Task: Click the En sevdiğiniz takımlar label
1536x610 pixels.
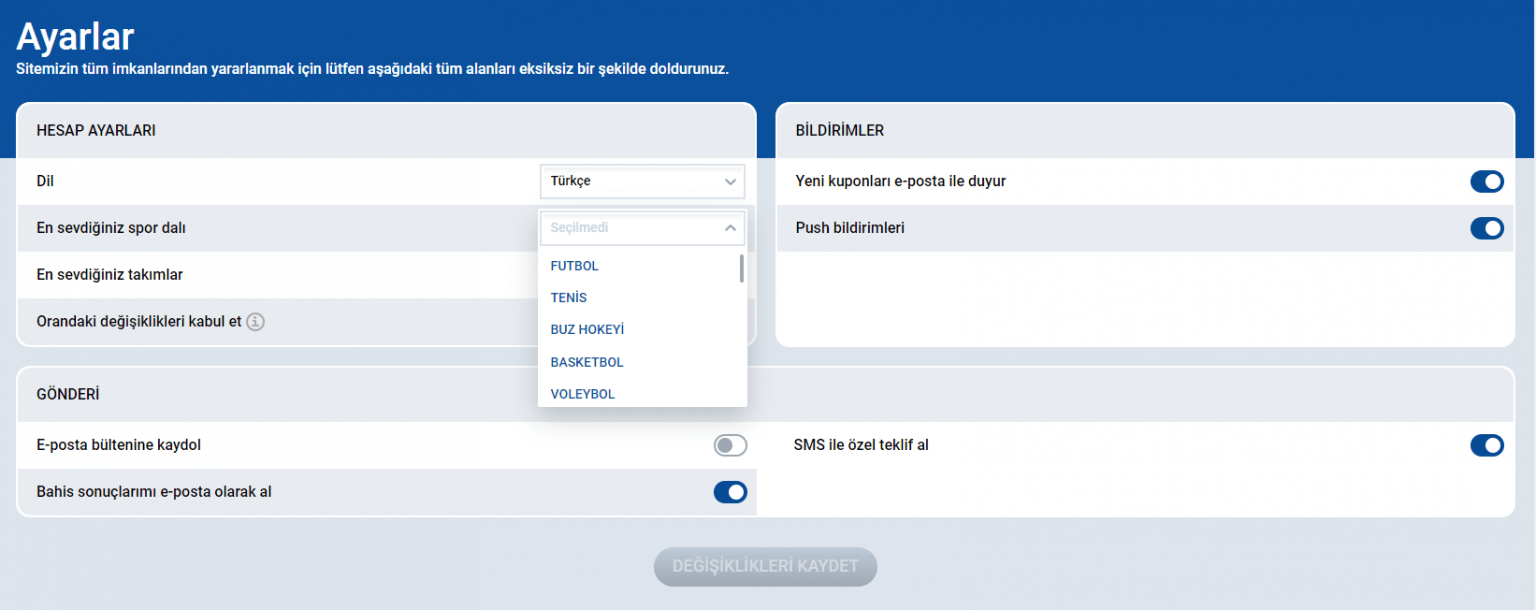Action: coord(110,275)
